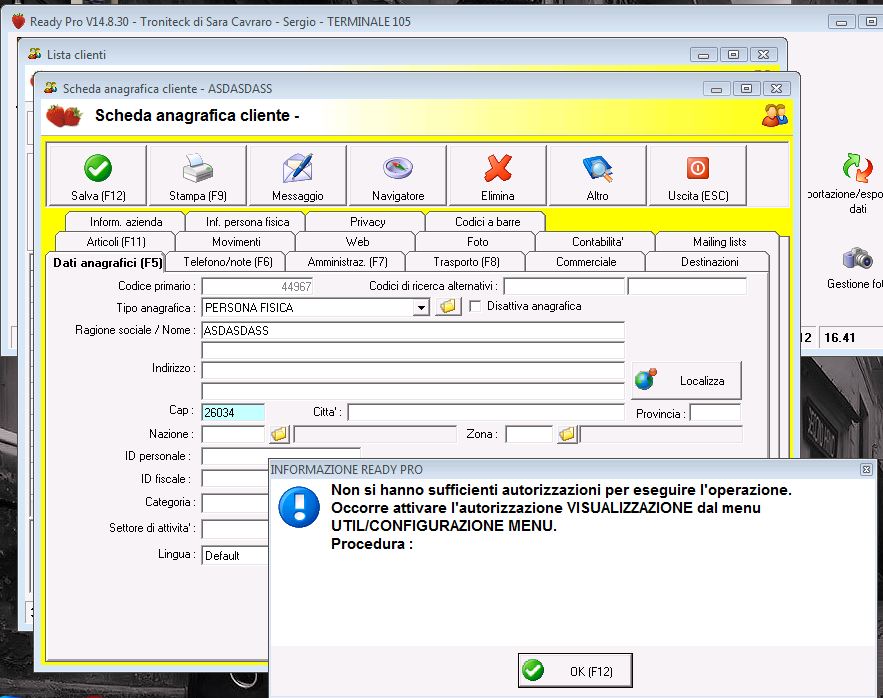Switch to Trasporto (F8) tab
Screen dimensions: 883x698
(466, 262)
